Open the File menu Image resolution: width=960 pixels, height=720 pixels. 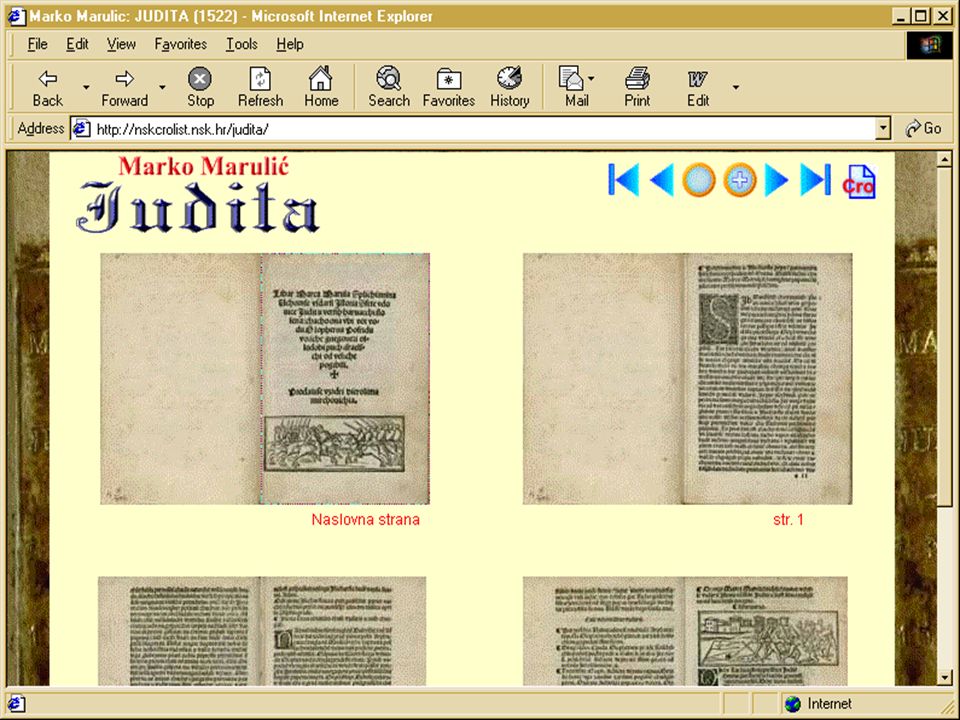[x=37, y=44]
